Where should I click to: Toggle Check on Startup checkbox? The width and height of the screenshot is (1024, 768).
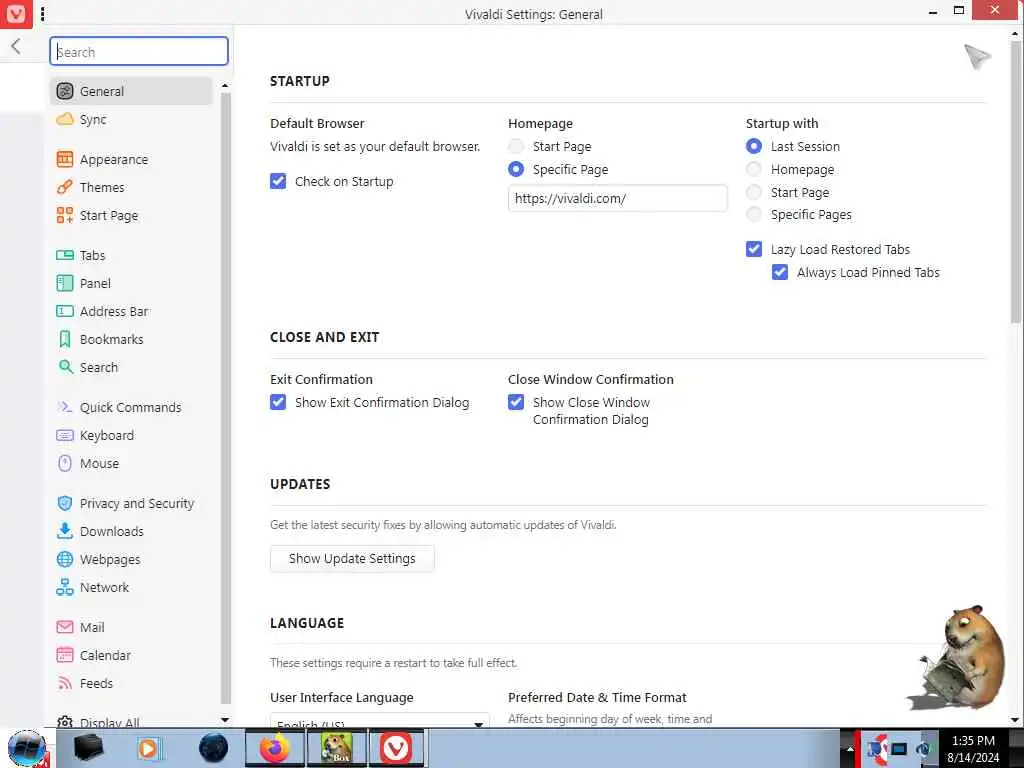point(278,182)
